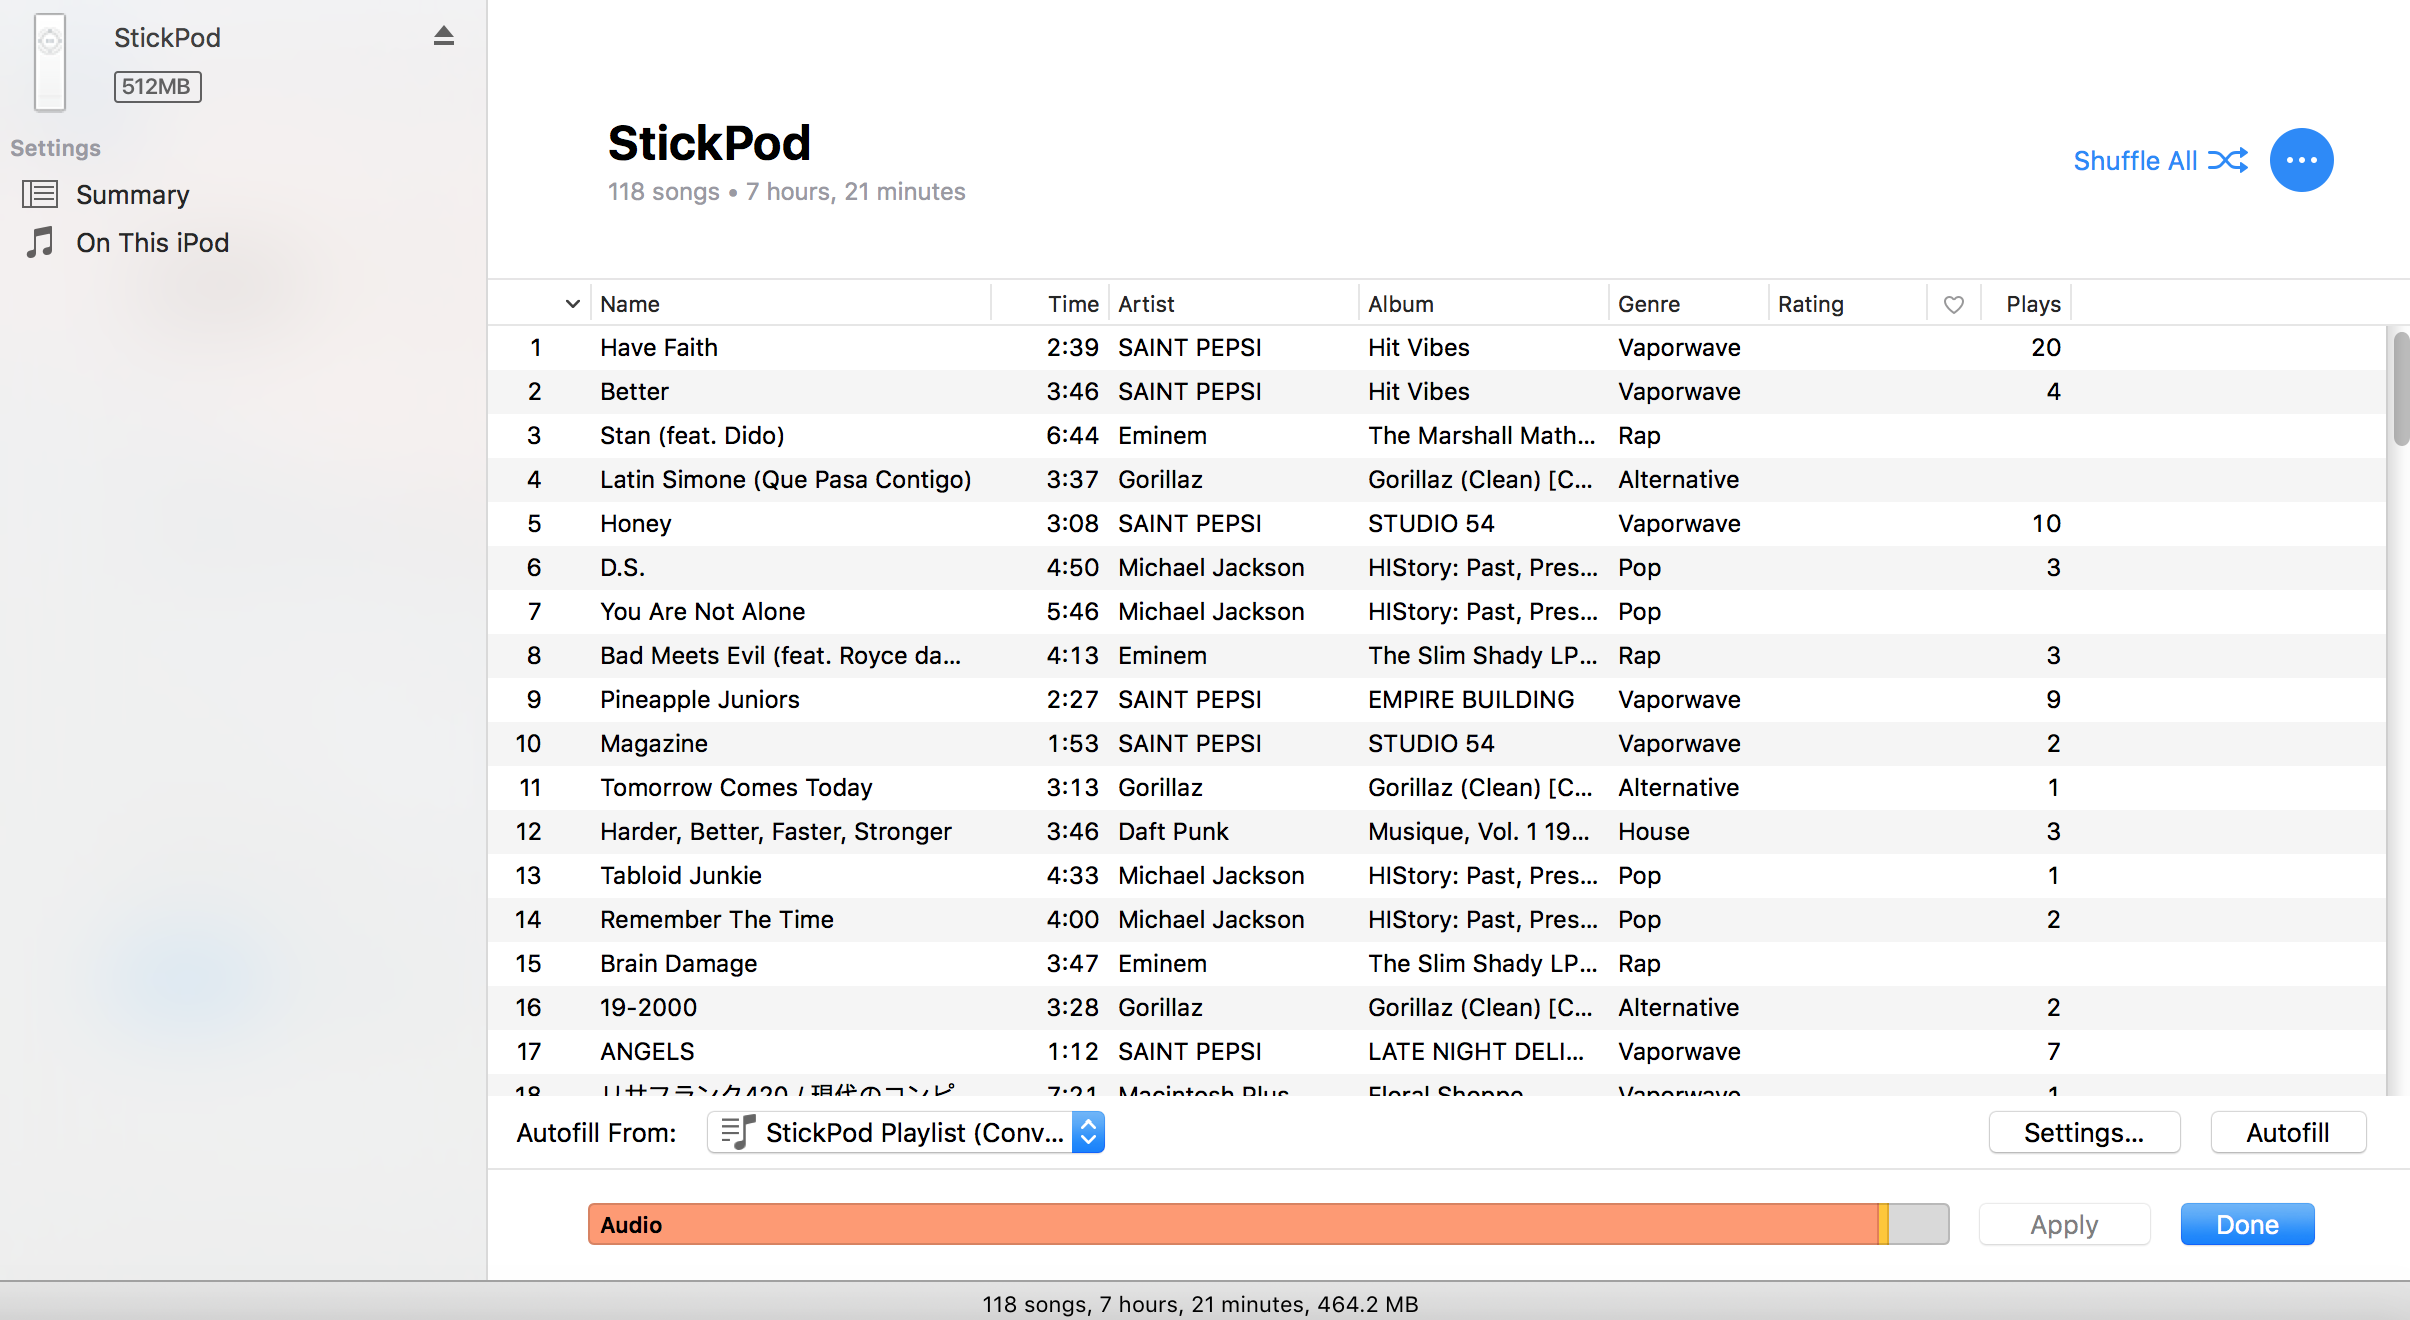Open the Autofill From playlist dropdown

[x=905, y=1132]
